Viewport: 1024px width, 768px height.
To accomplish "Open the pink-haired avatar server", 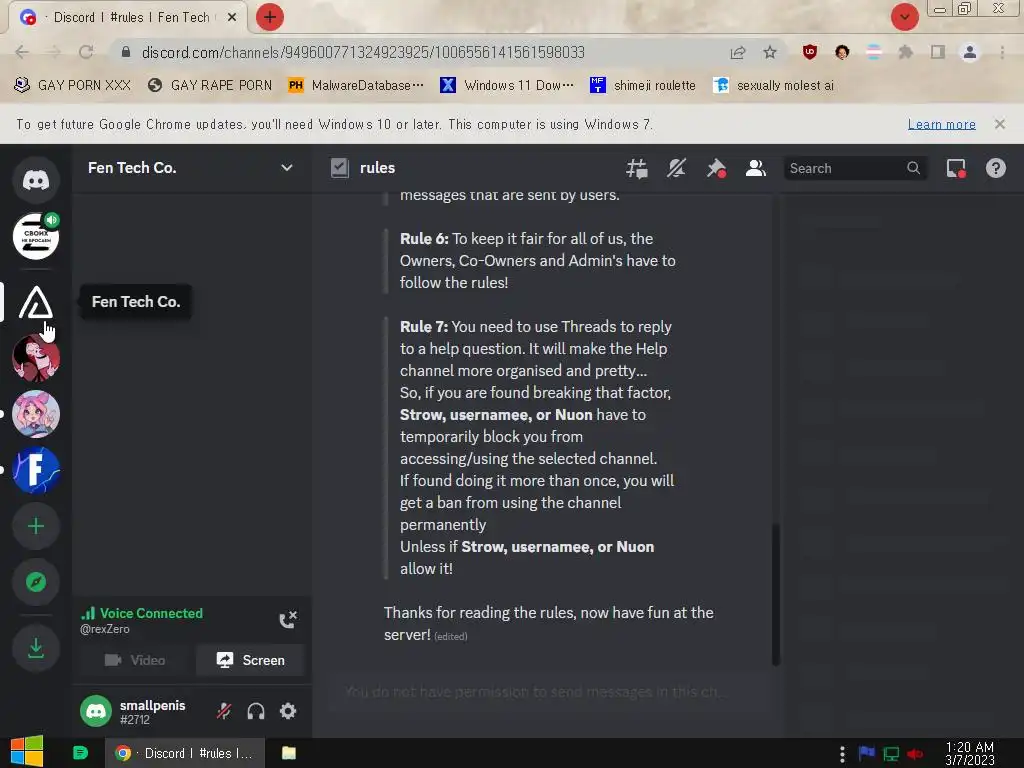I will pos(36,414).
